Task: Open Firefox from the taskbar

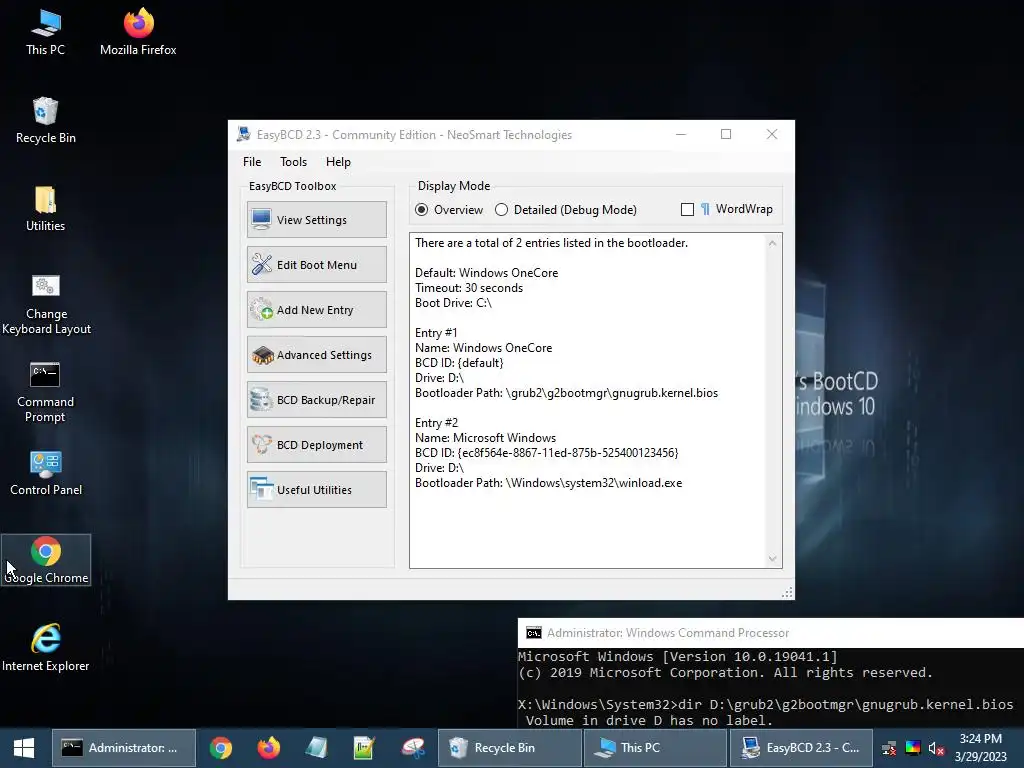Action: tap(268, 748)
